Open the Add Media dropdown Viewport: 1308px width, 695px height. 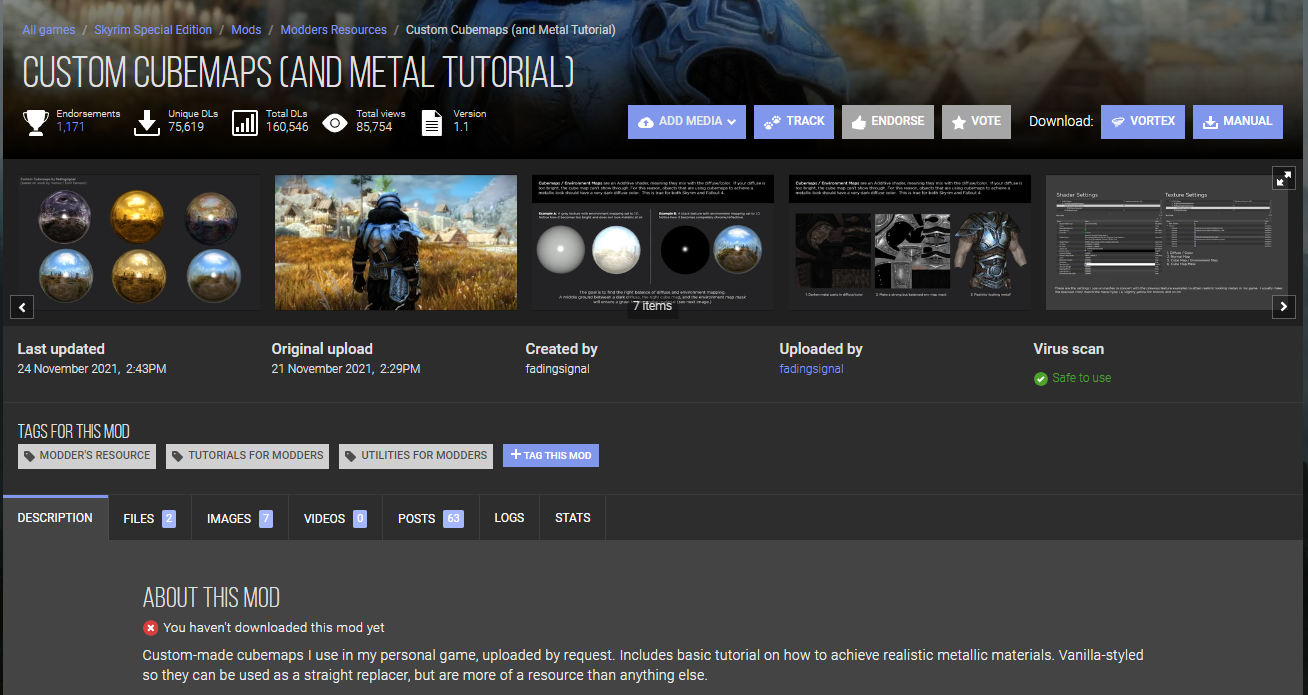(x=687, y=122)
